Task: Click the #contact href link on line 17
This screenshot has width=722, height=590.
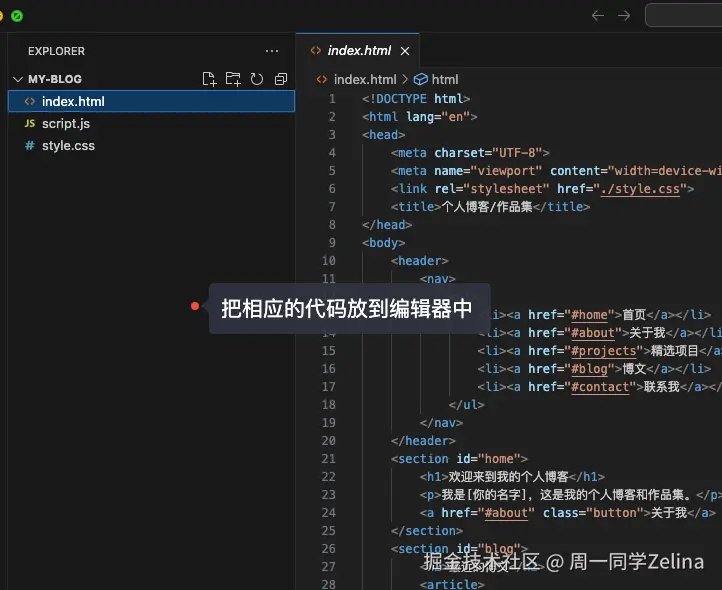Action: pos(600,387)
